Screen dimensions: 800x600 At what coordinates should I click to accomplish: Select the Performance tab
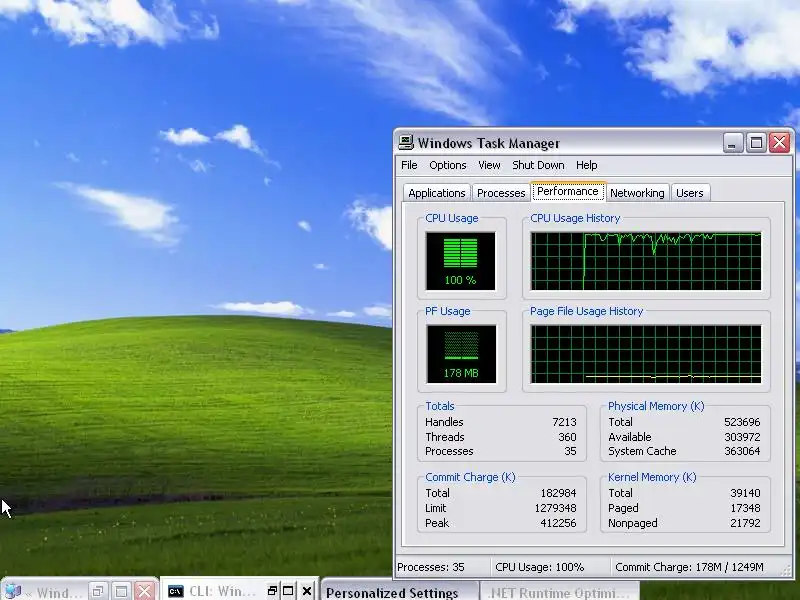[567, 191]
